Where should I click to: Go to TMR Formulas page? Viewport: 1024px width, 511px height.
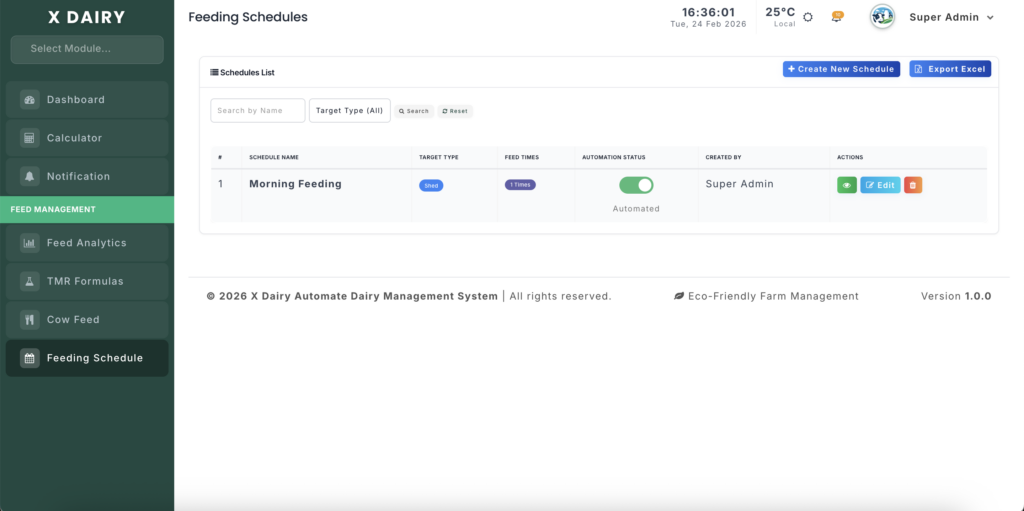pos(87,281)
